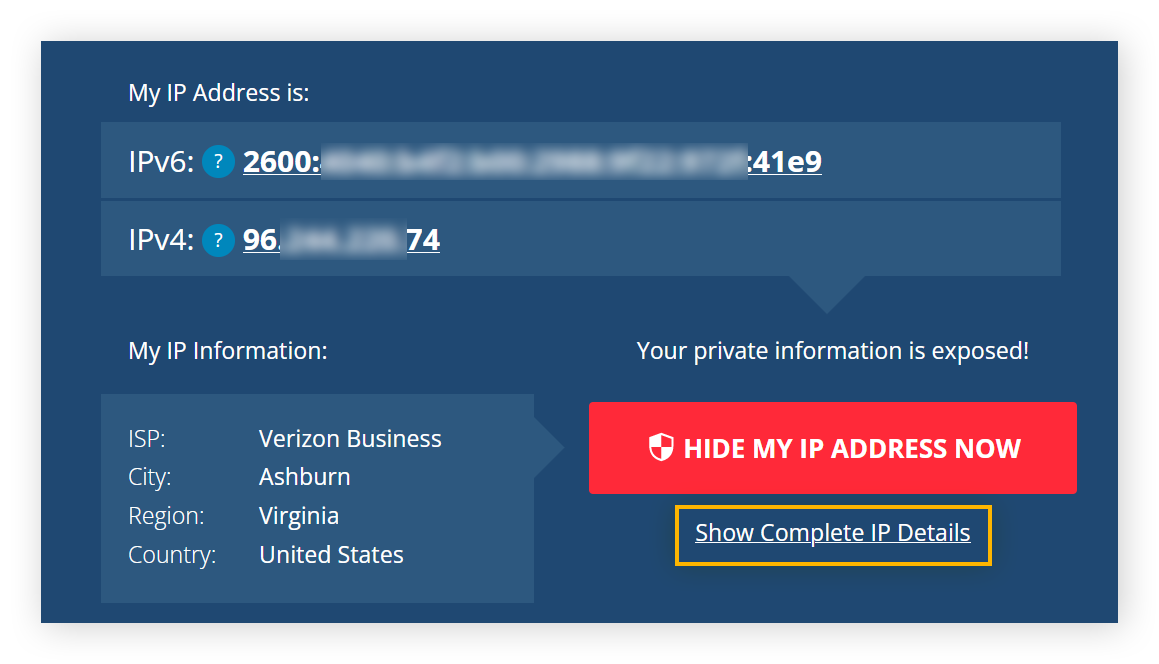Image resolution: width=1159 pixels, height=664 pixels.
Task: Open the Show Complete IP Details link
Action: point(832,533)
